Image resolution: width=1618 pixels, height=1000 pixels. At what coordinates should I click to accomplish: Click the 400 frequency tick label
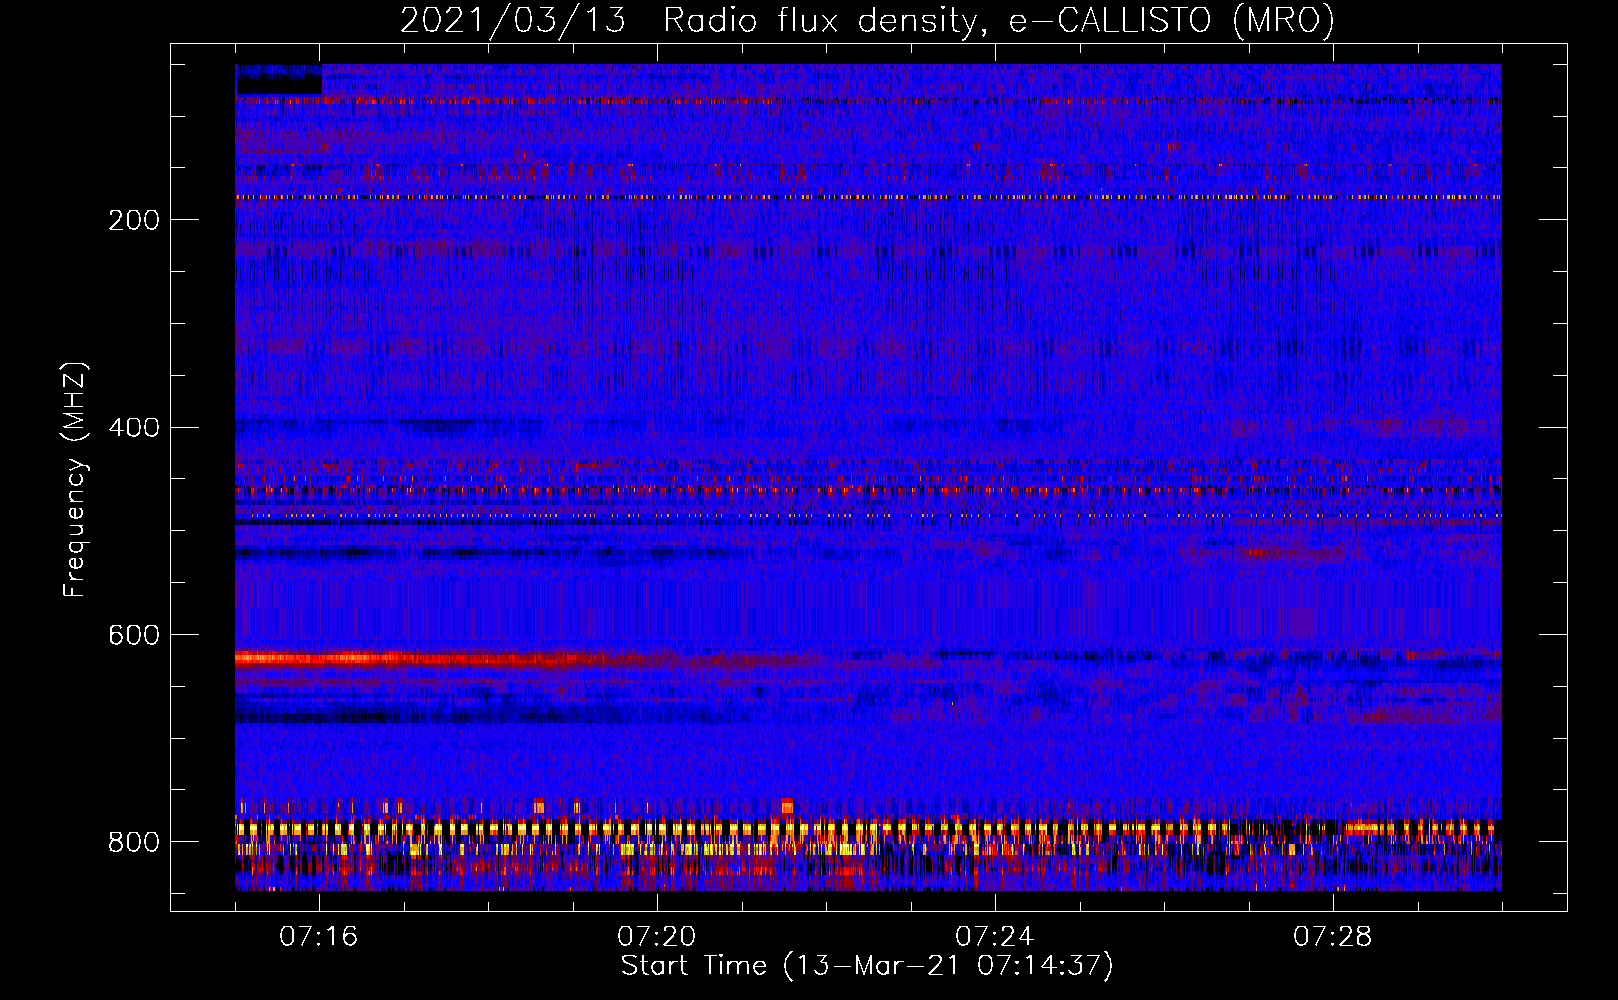pyautogui.click(x=134, y=428)
